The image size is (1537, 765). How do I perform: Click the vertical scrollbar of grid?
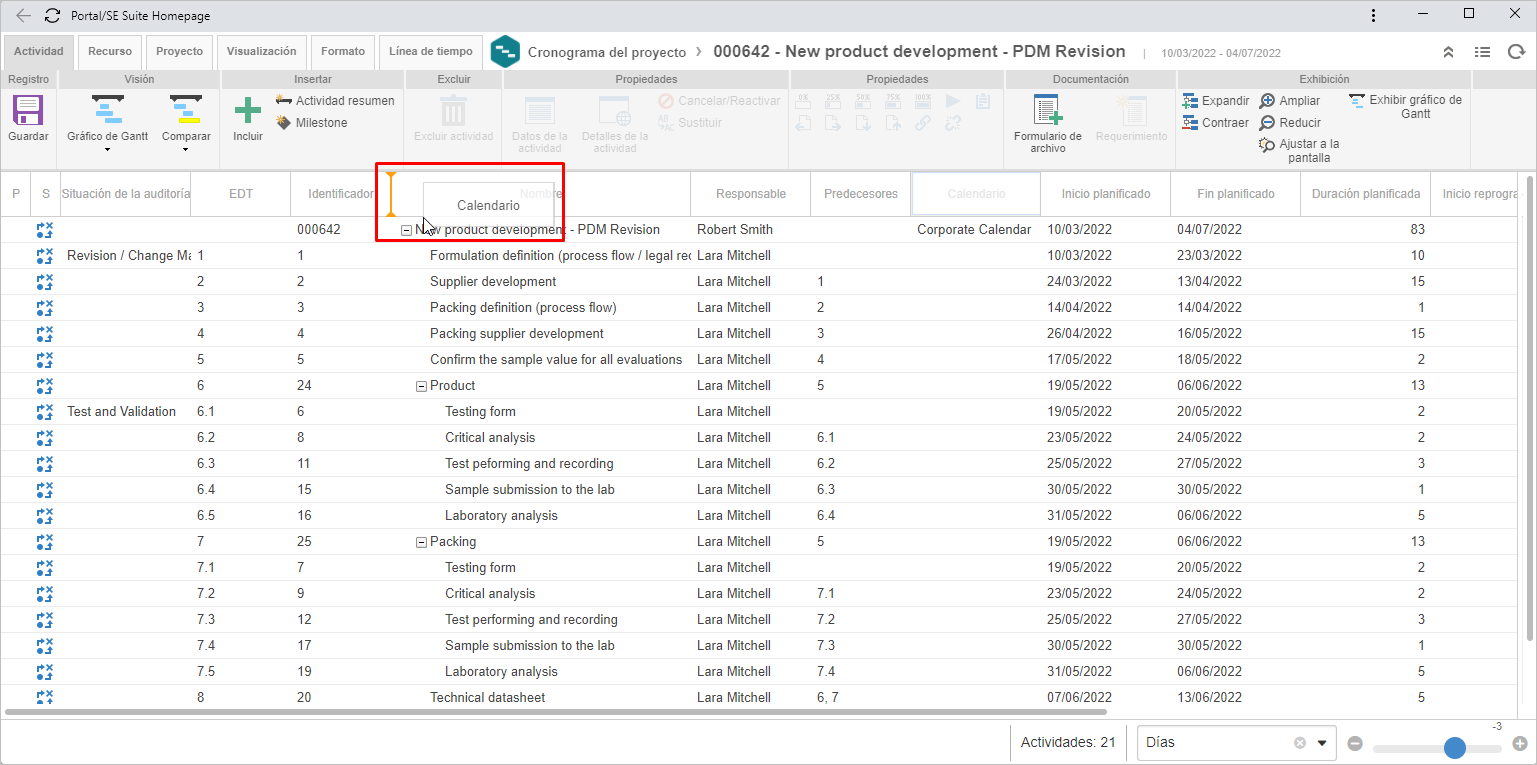(1528, 408)
